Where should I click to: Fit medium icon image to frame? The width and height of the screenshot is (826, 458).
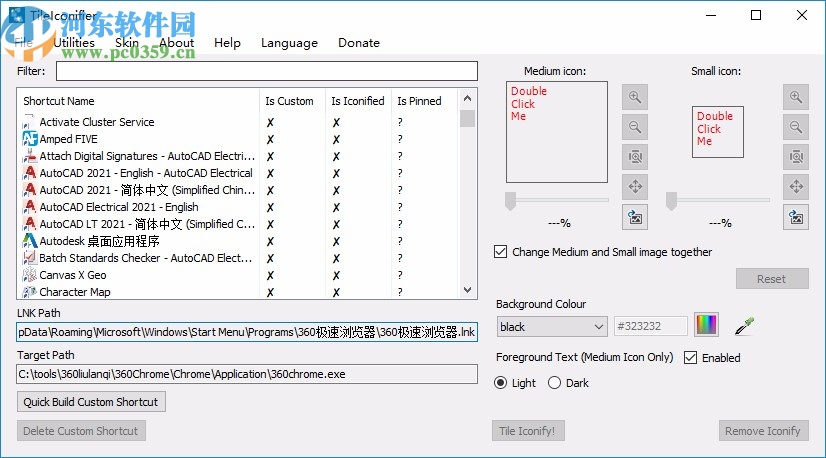635,157
